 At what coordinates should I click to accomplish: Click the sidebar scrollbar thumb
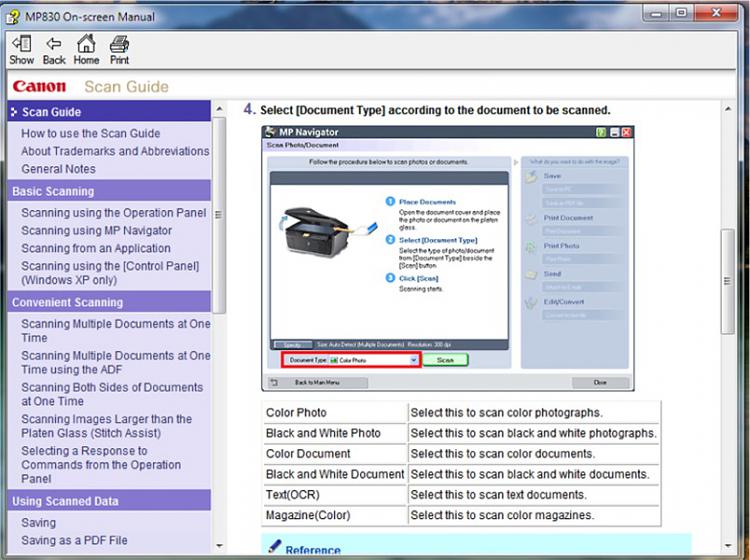(219, 215)
